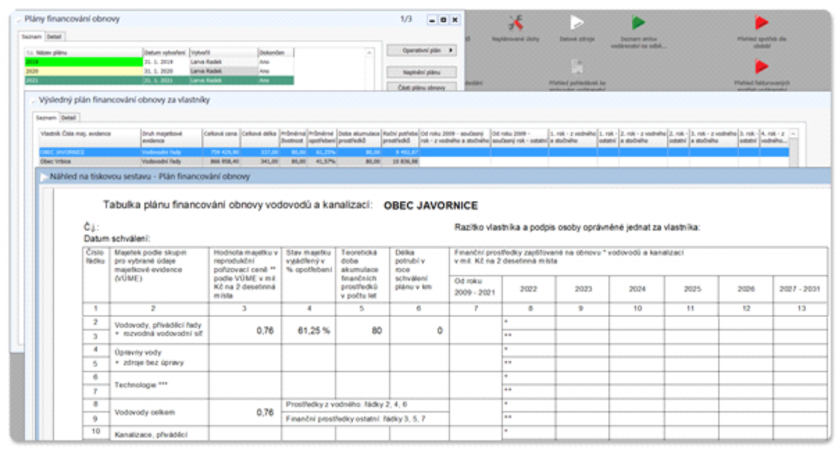The image size is (840, 450).
Task: Click Roční potřeba prostředků column header
Action: click(400, 137)
